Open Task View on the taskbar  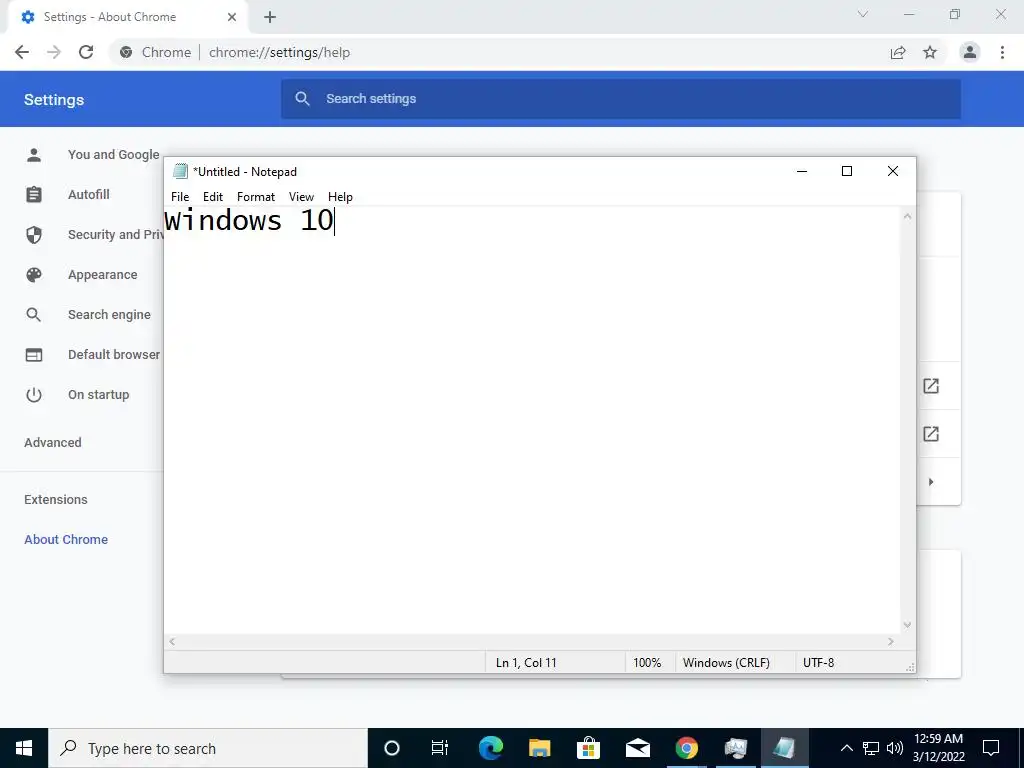[440, 748]
